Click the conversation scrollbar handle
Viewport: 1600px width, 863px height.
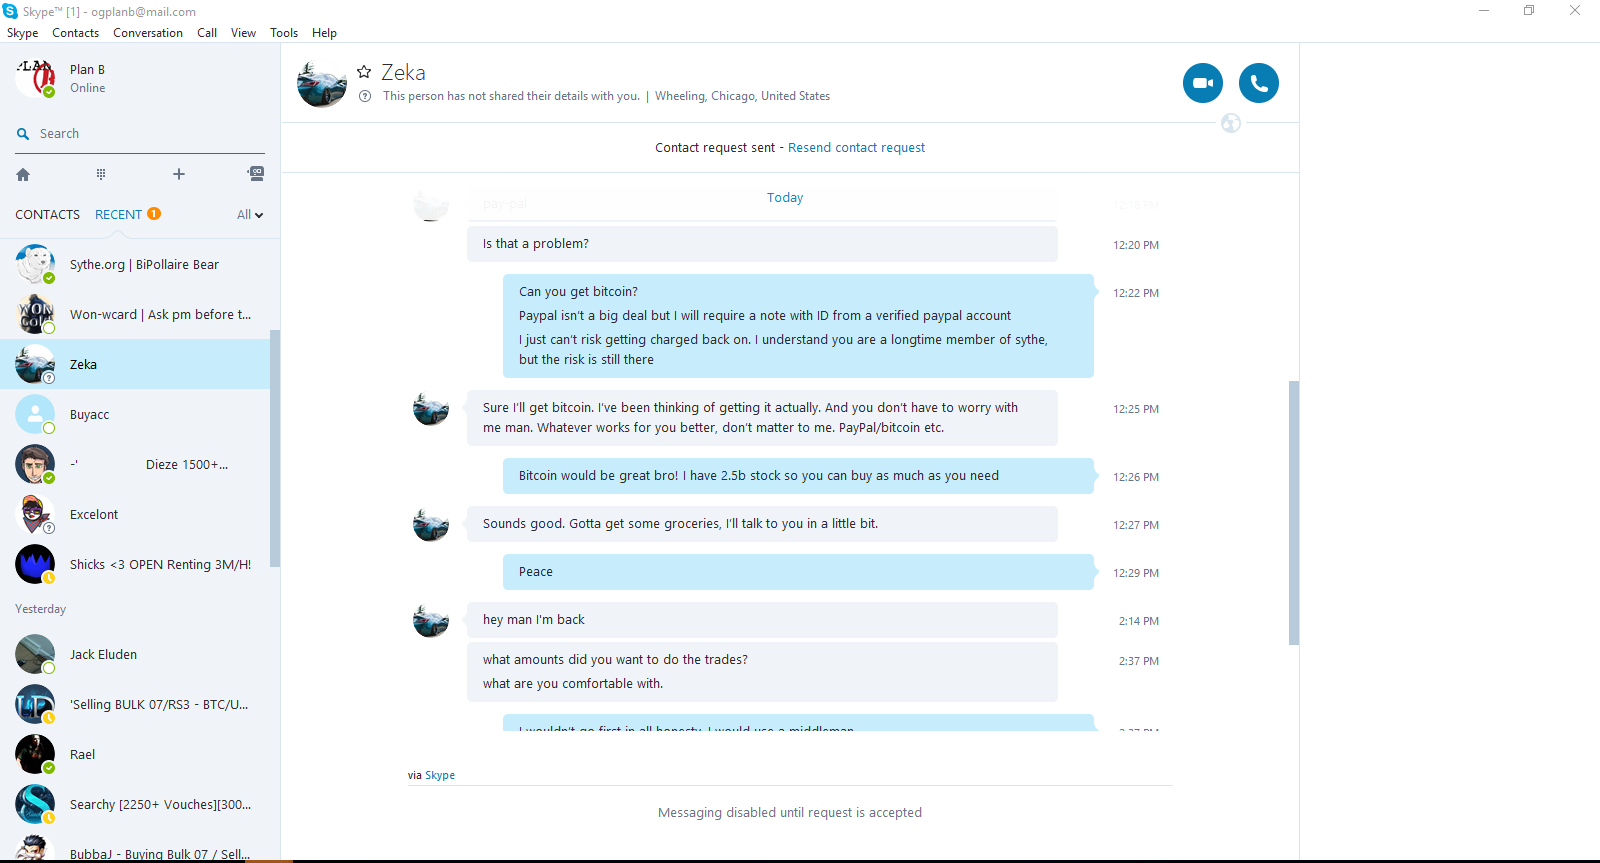1294,513
